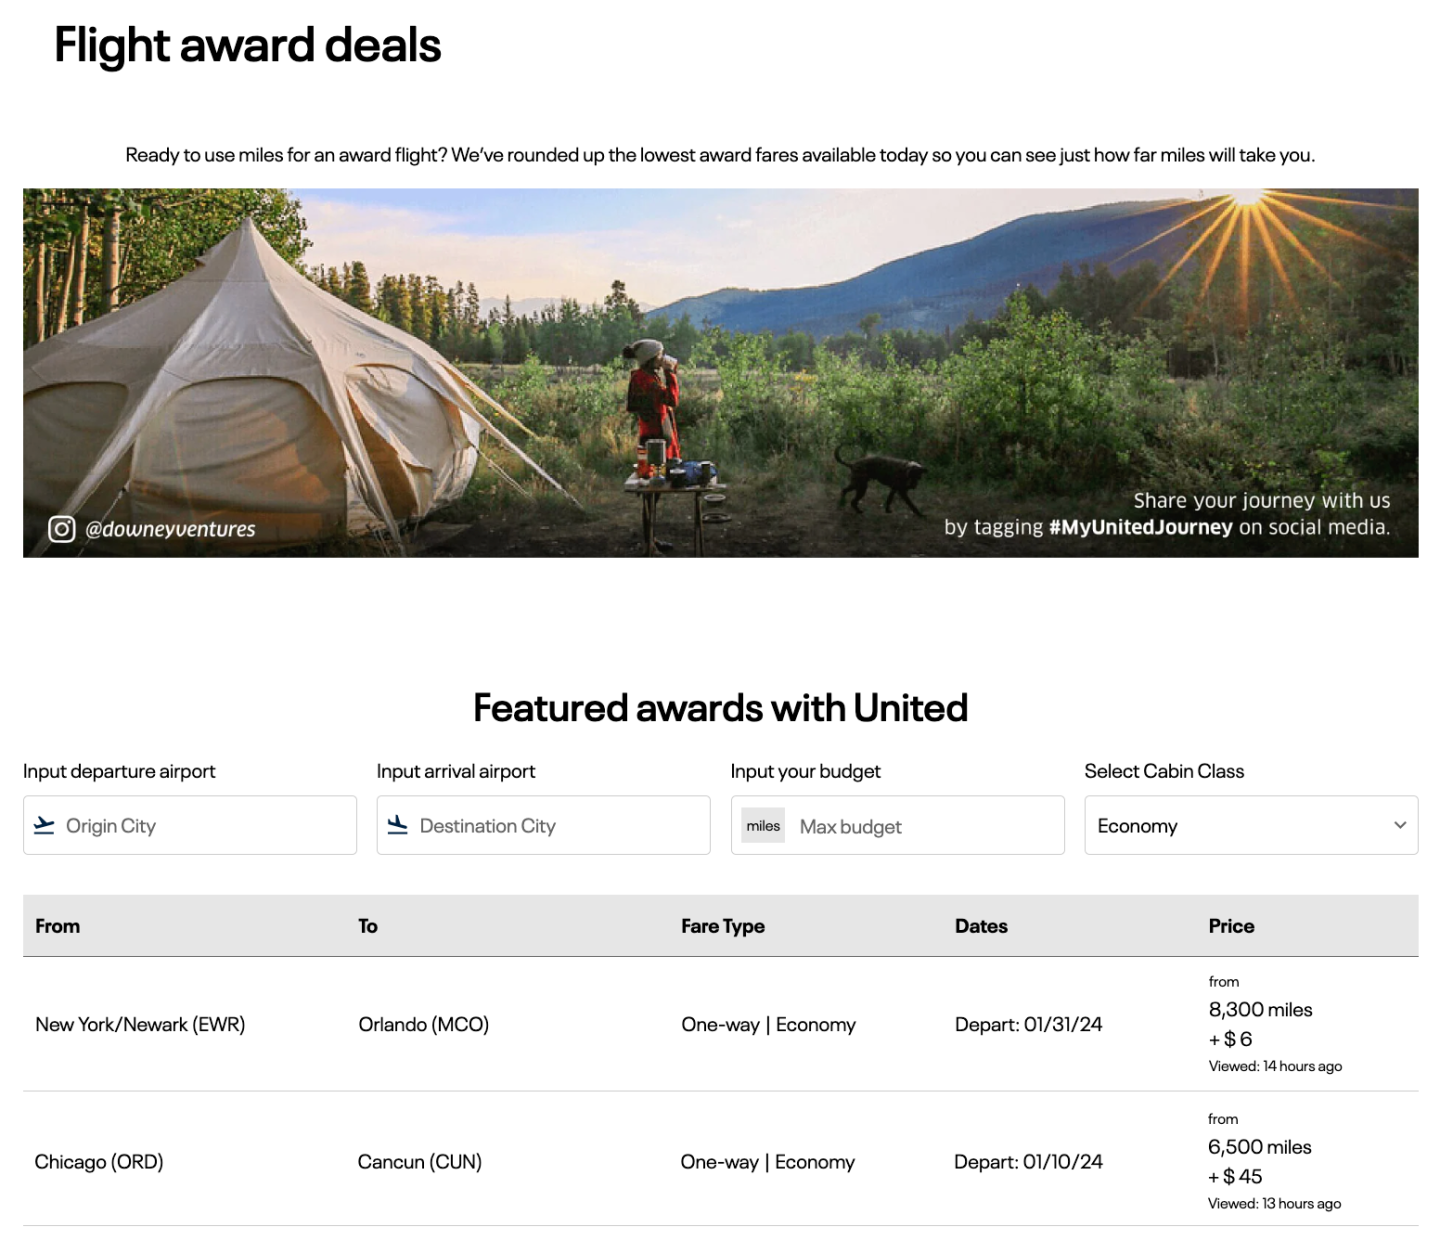This screenshot has width=1440, height=1240.
Task: Click the @downeyventures handle on the photo
Action: coord(170,529)
